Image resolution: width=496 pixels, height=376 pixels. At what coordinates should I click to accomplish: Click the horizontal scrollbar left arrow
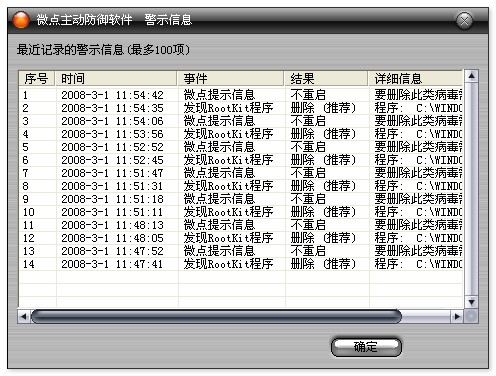pos(23,316)
